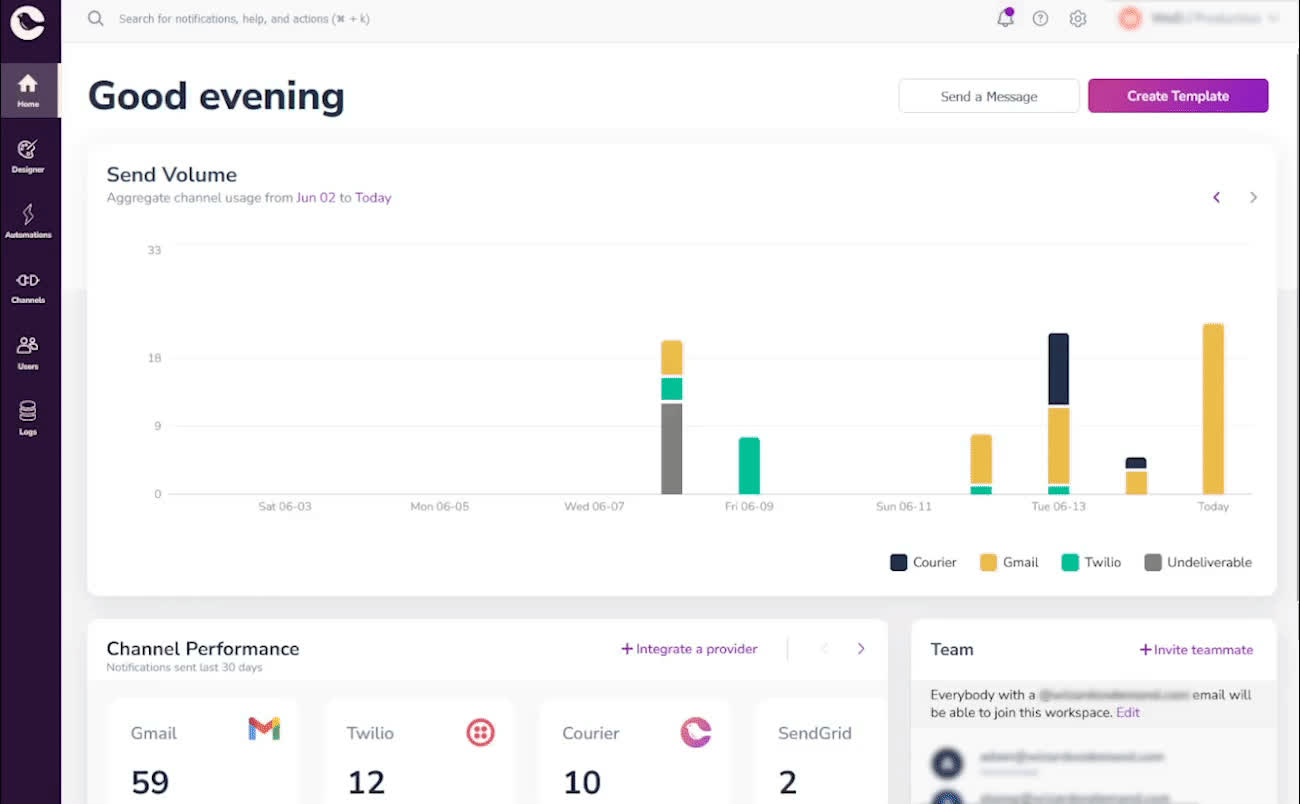This screenshot has width=1300, height=804.
Task: Click the Courier bird logo
Action: [x=27, y=23]
